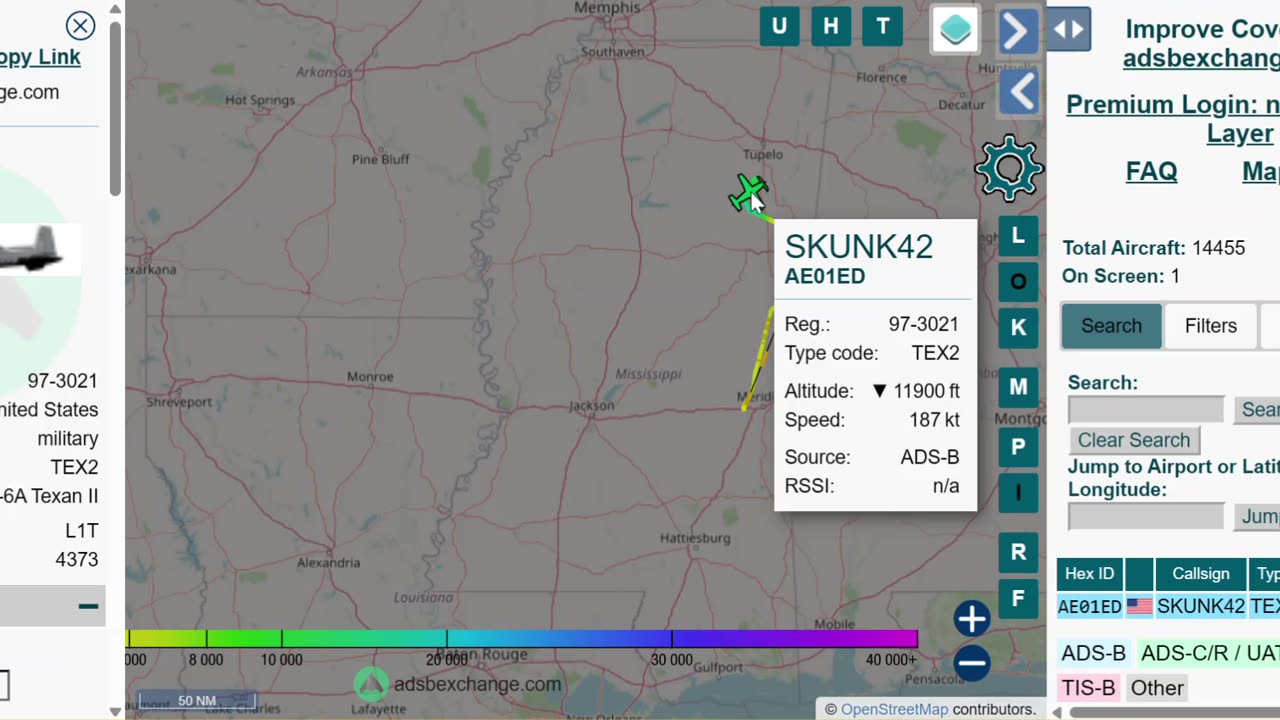Toggle the O map option button
Image resolution: width=1280 pixels, height=720 pixels.
(1018, 282)
